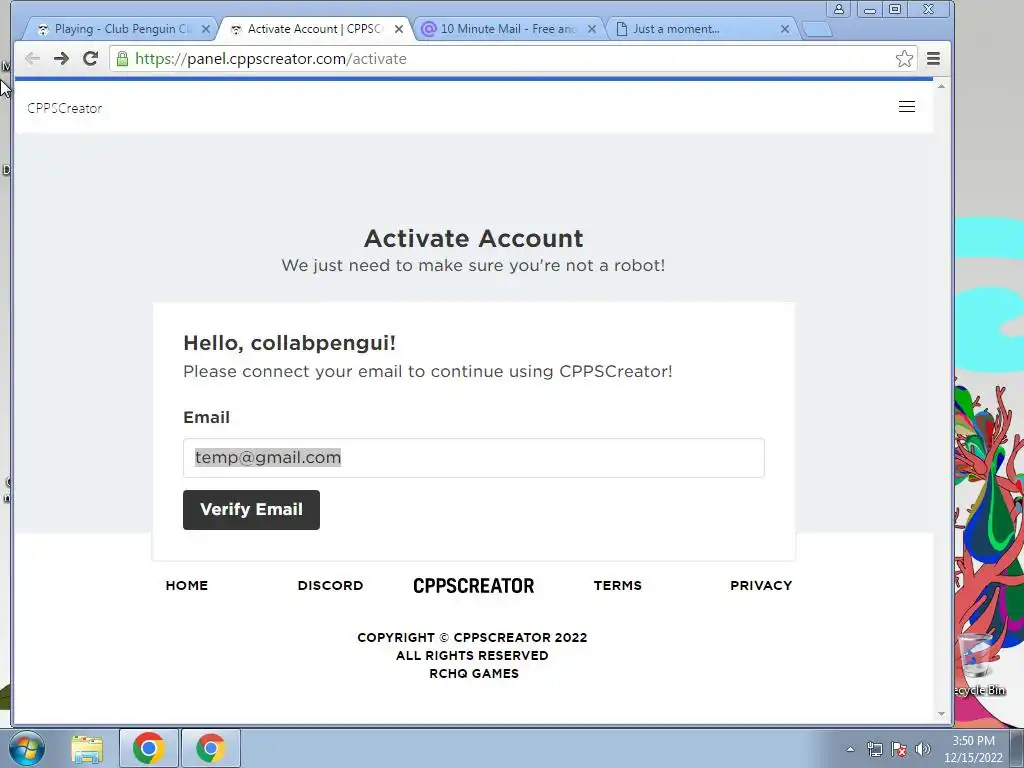
Task: Click the "Activate Account" page title
Action: [473, 238]
